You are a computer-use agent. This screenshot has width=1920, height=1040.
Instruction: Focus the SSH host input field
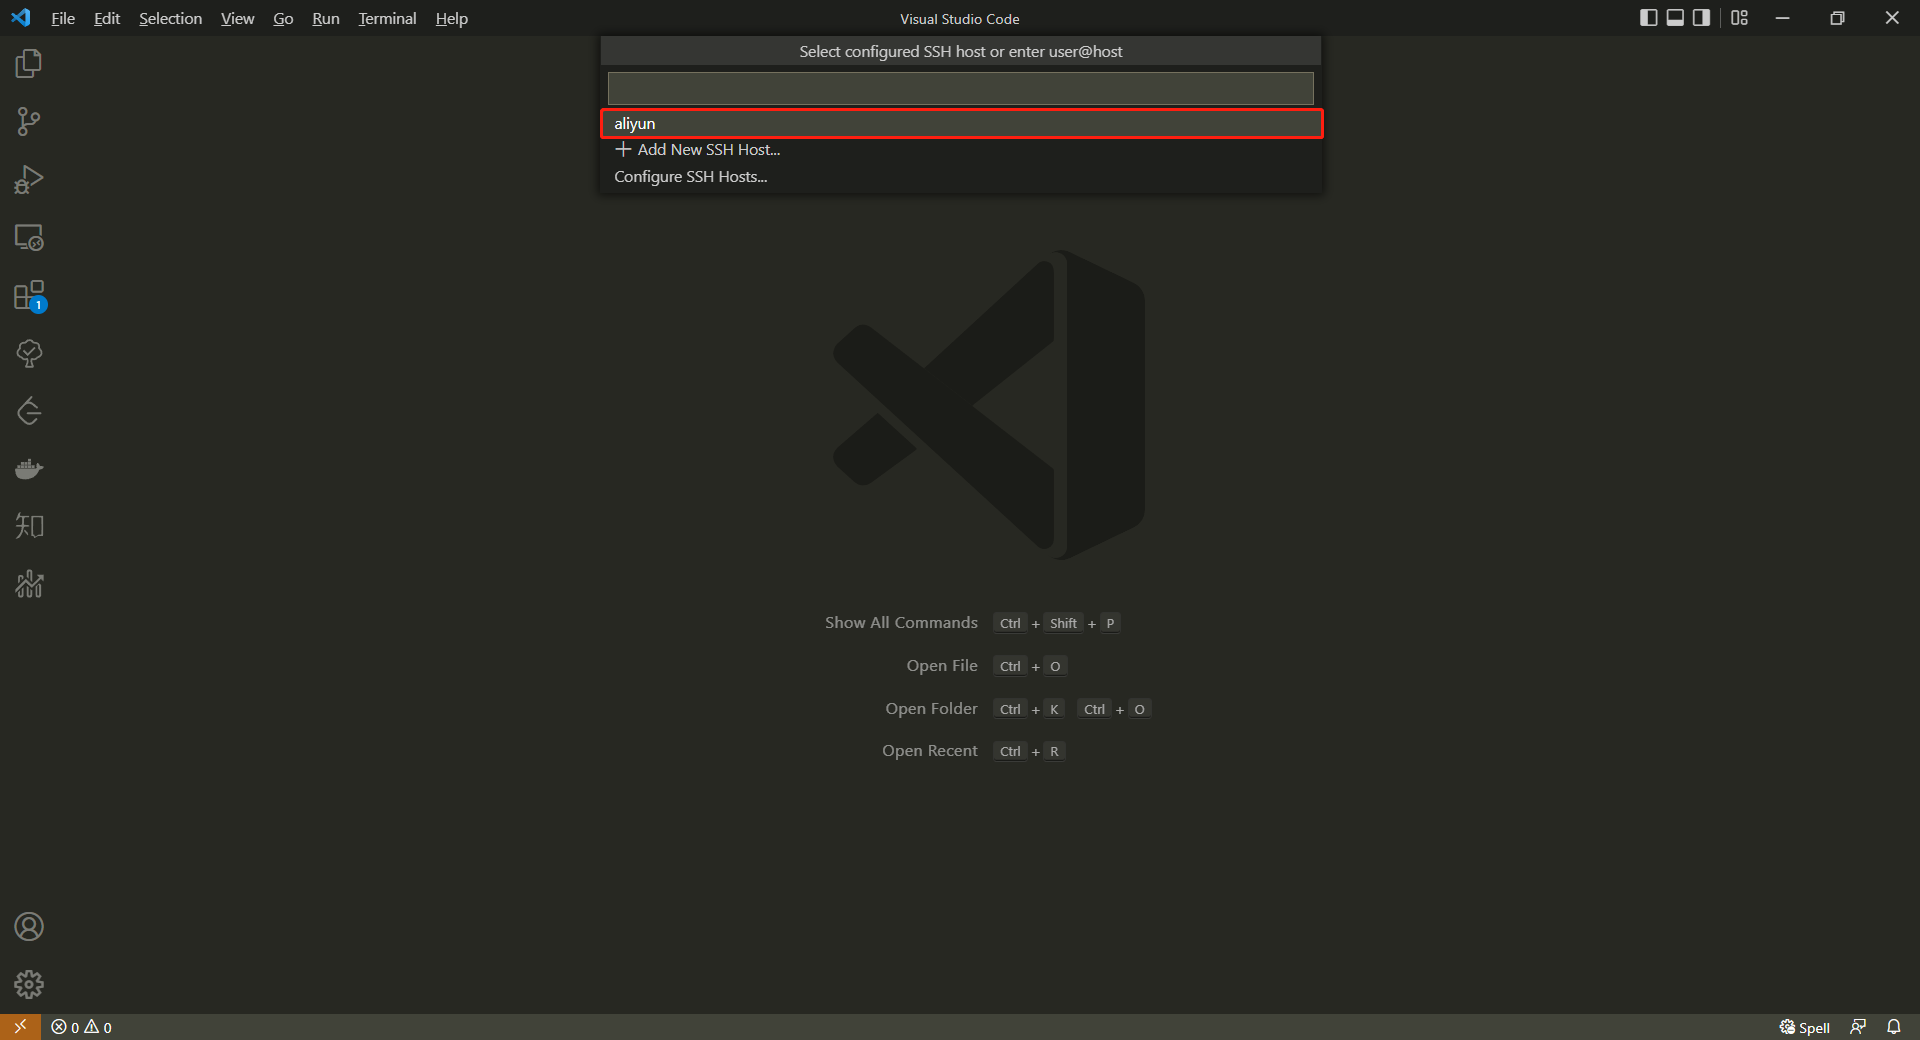pos(960,88)
